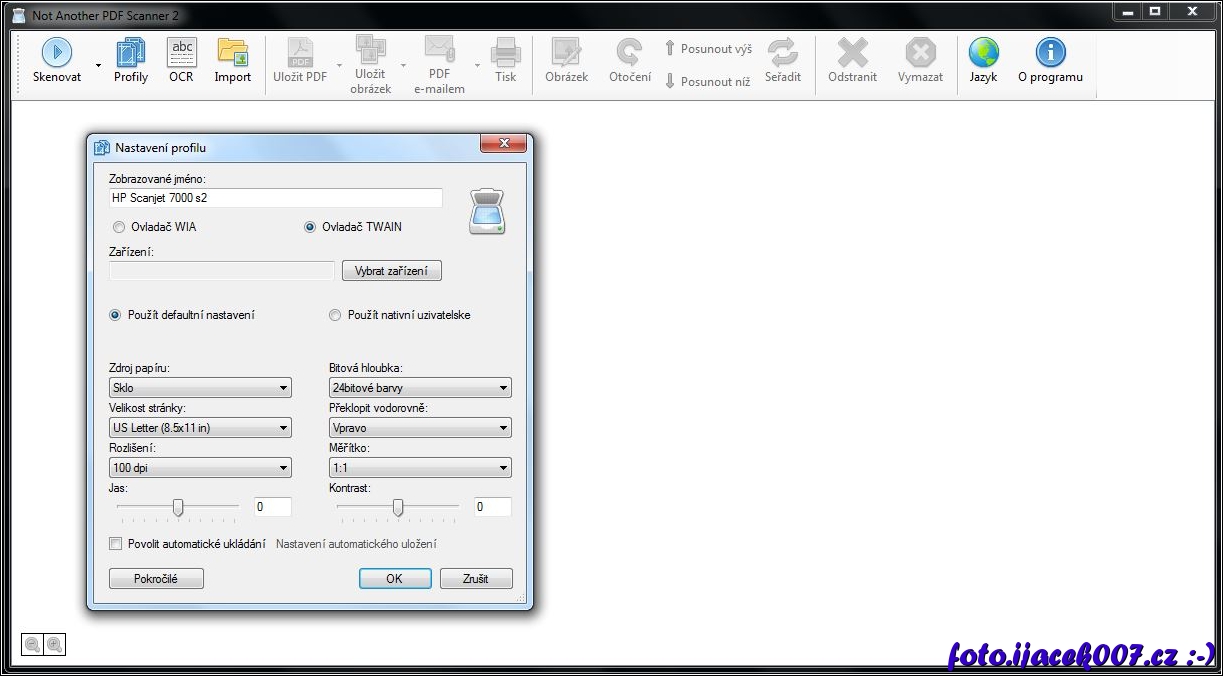Click the Jas brightness slider handle

click(x=178, y=508)
